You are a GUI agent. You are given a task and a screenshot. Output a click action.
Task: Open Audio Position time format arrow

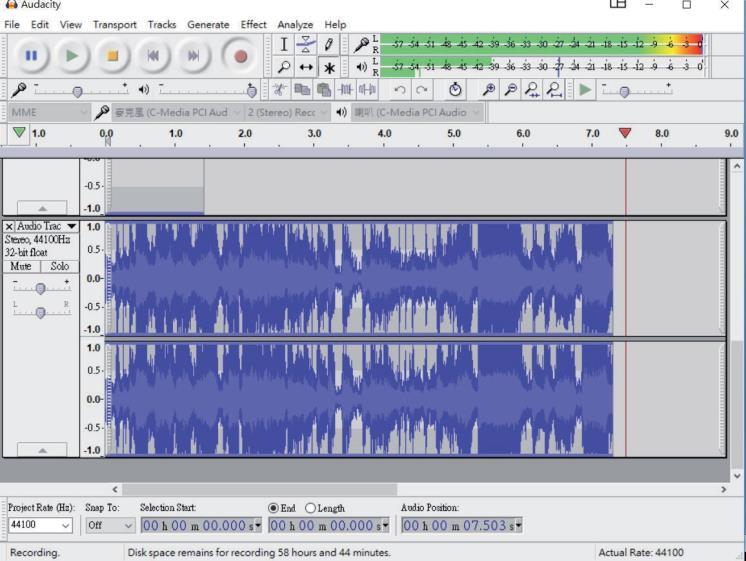pyautogui.click(x=519, y=525)
